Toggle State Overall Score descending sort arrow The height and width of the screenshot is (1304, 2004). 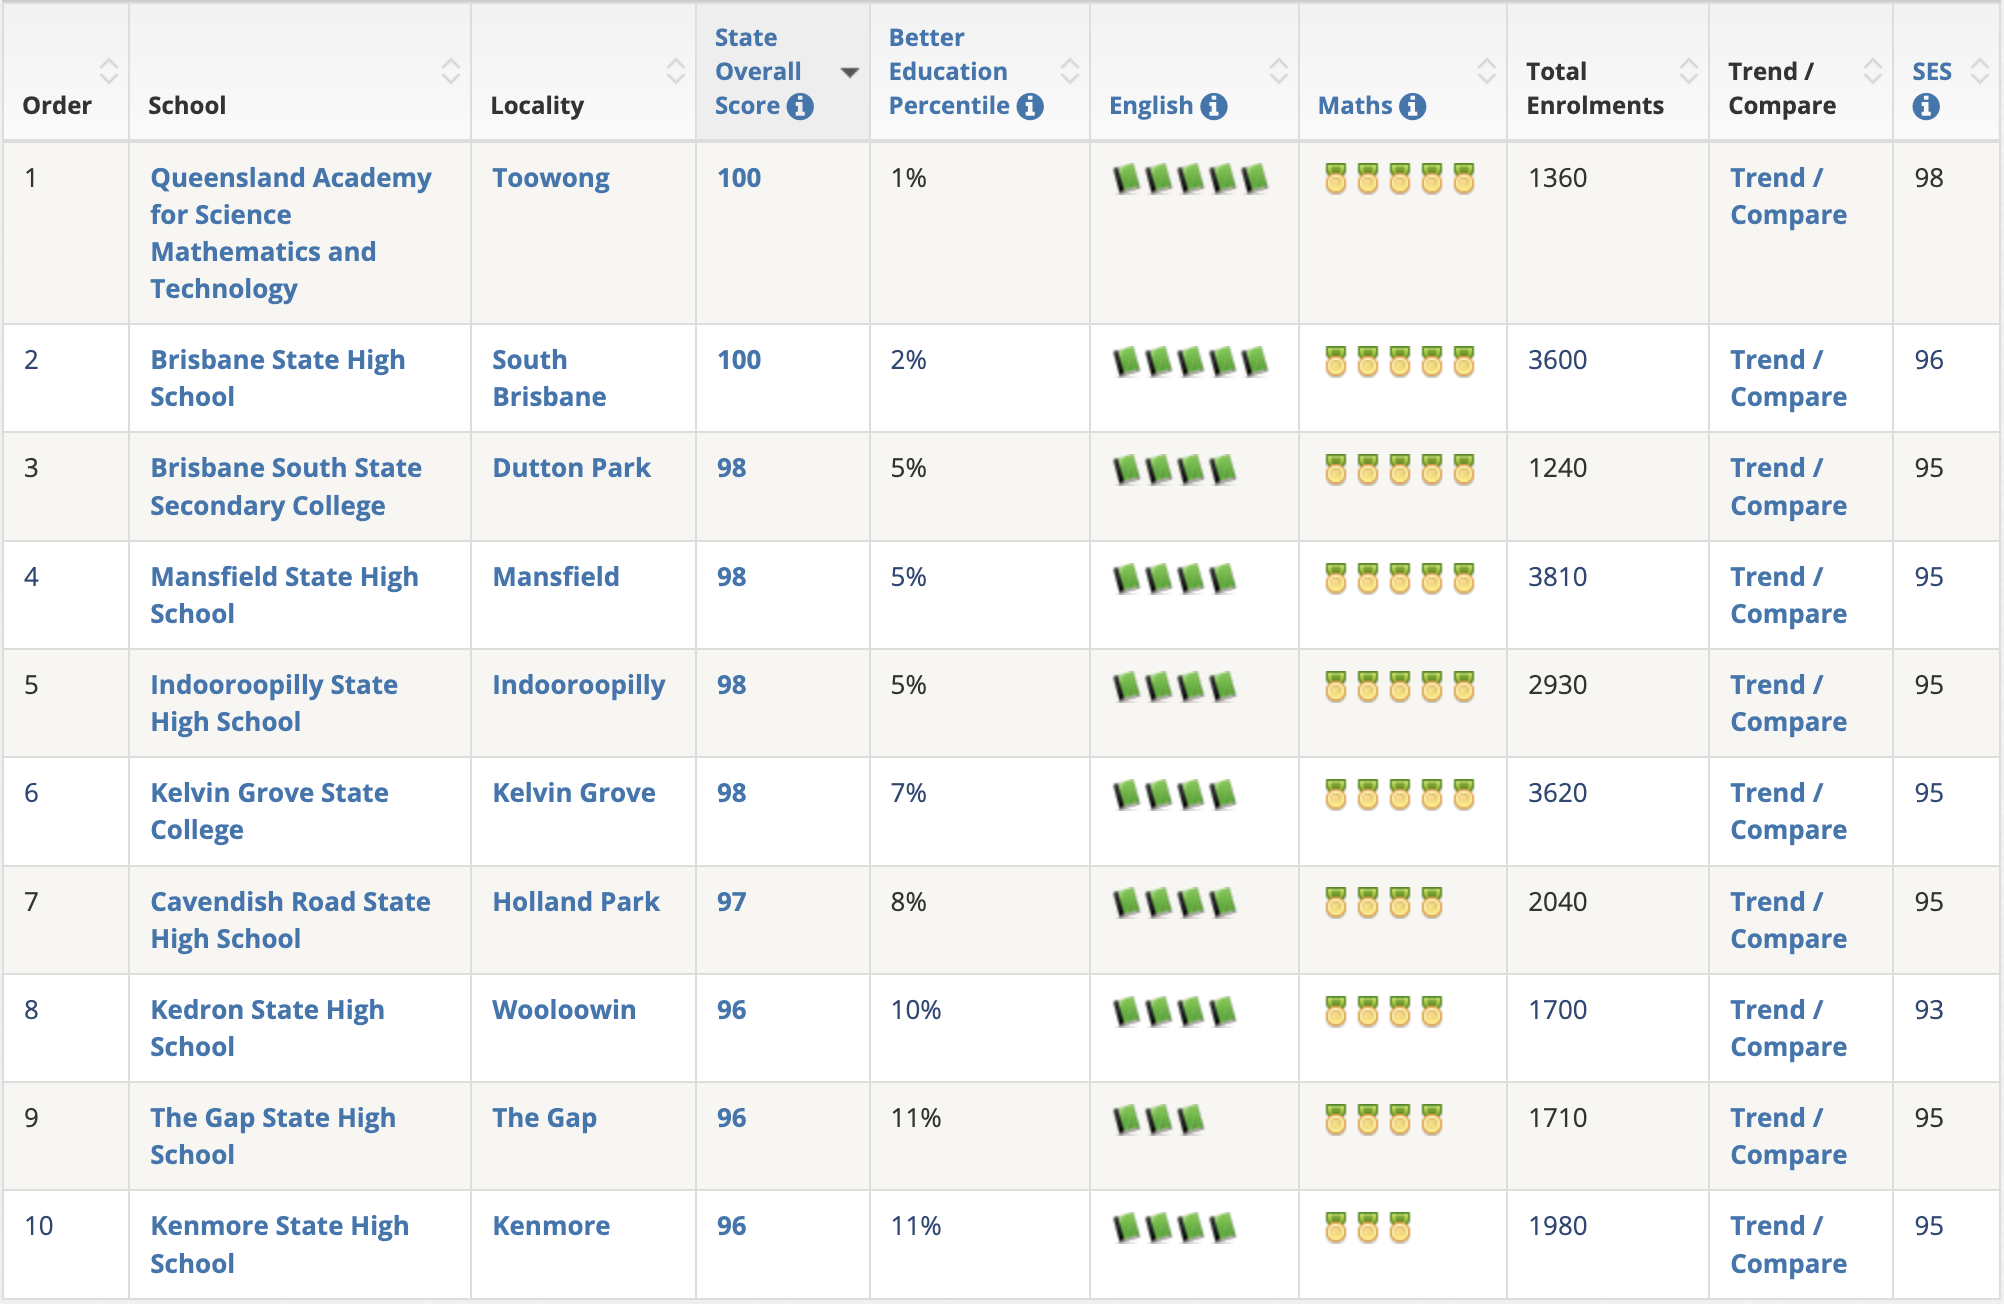click(x=850, y=72)
